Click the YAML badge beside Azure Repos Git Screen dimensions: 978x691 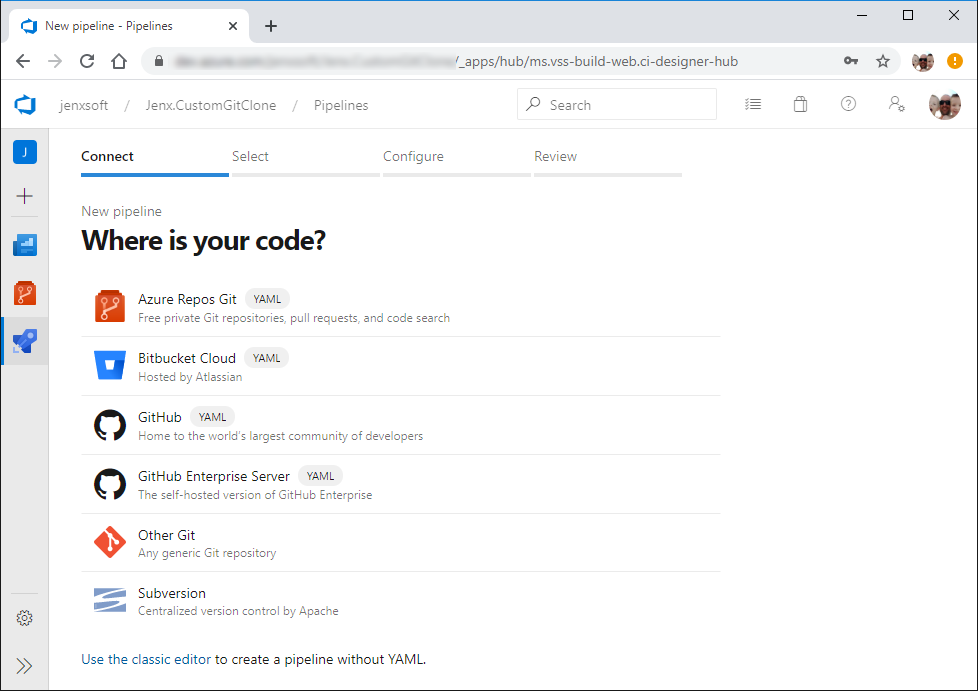tap(267, 299)
